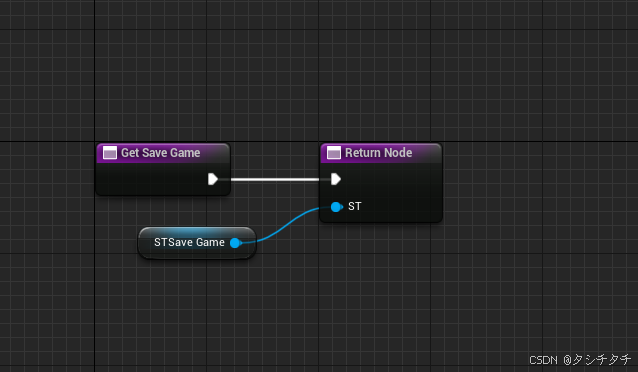
Task: Click the Return Node function icon
Action: pos(334,153)
